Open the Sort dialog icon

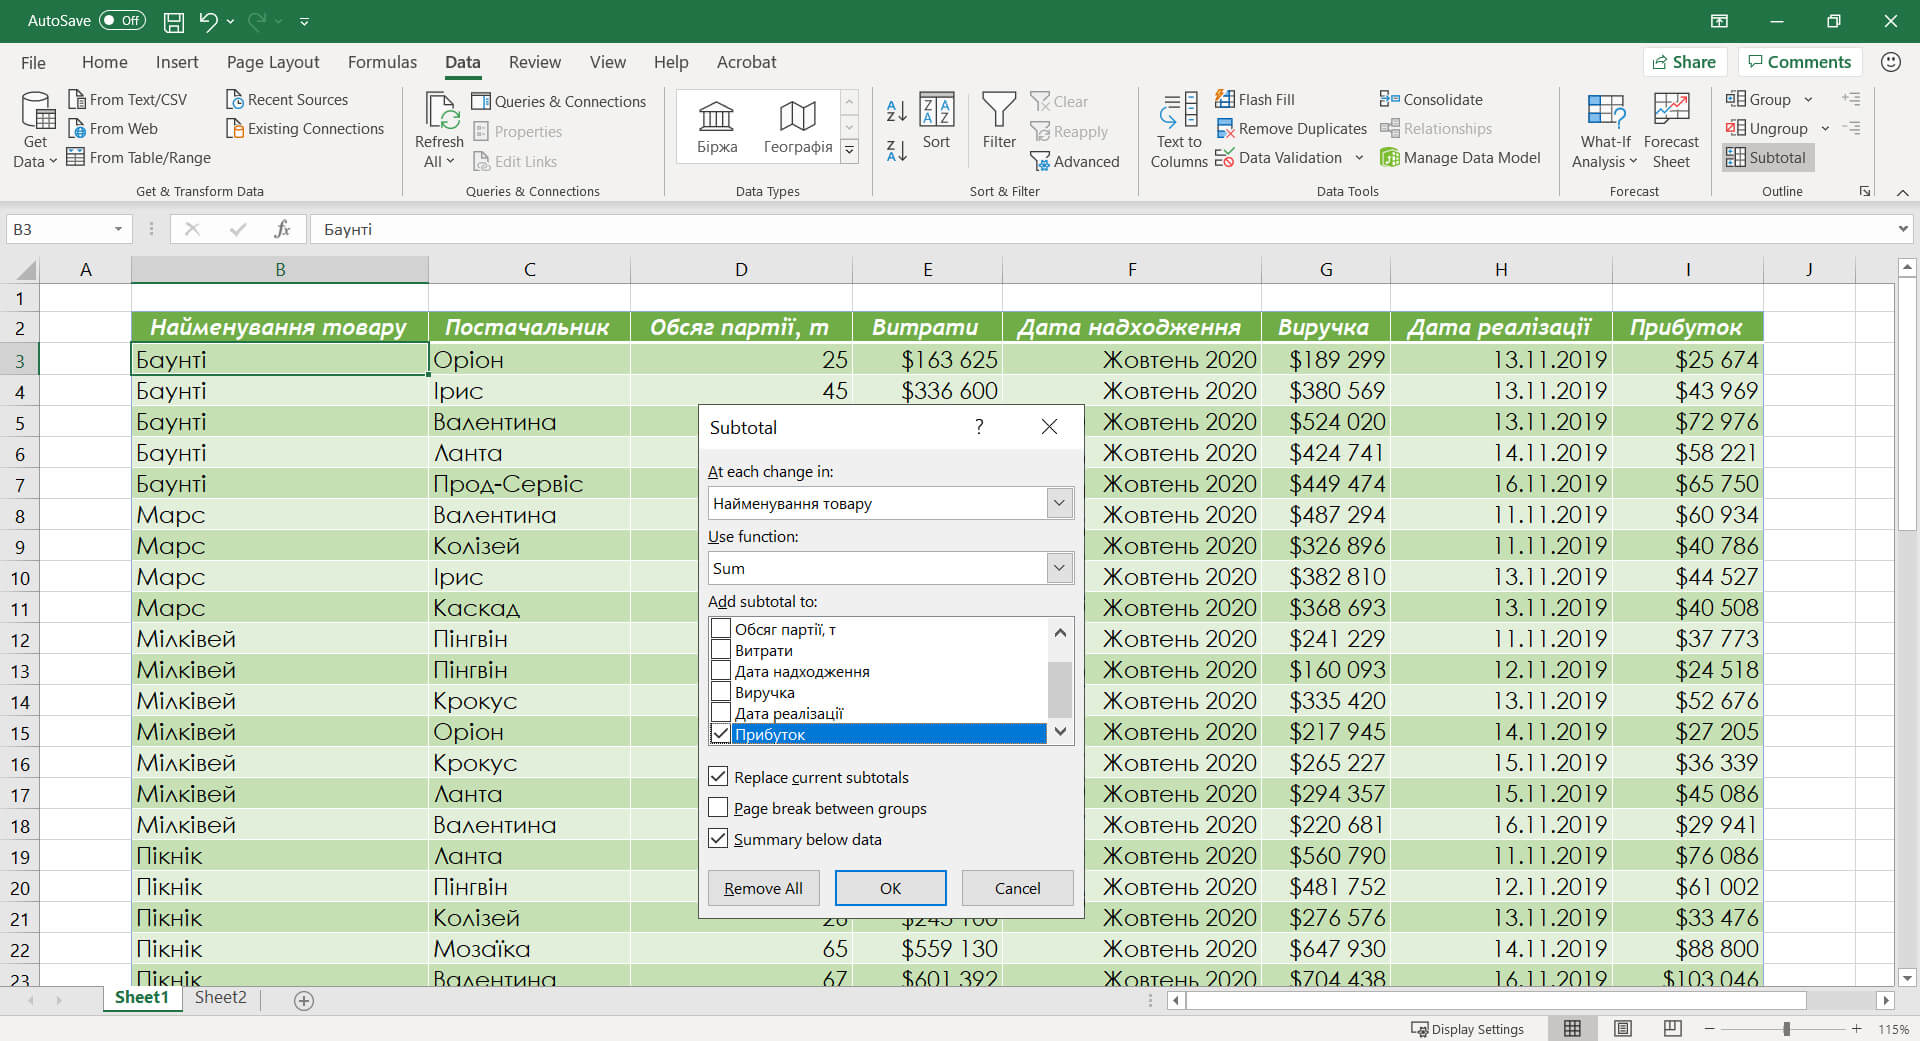[936, 110]
